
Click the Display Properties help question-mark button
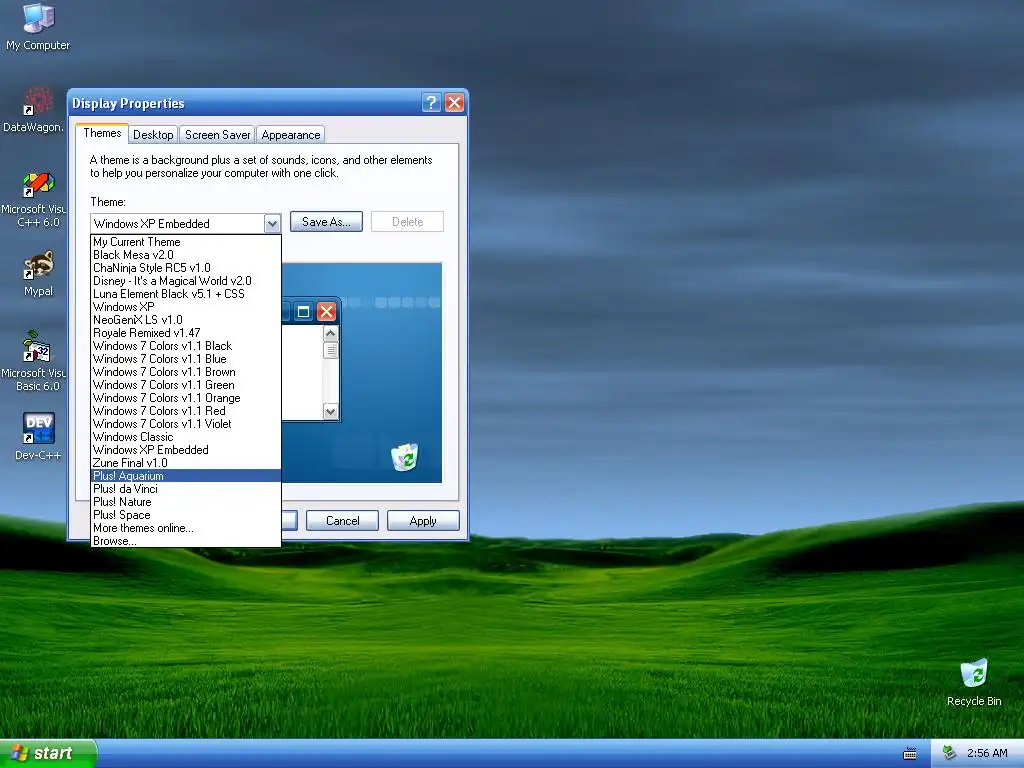pyautogui.click(x=431, y=103)
